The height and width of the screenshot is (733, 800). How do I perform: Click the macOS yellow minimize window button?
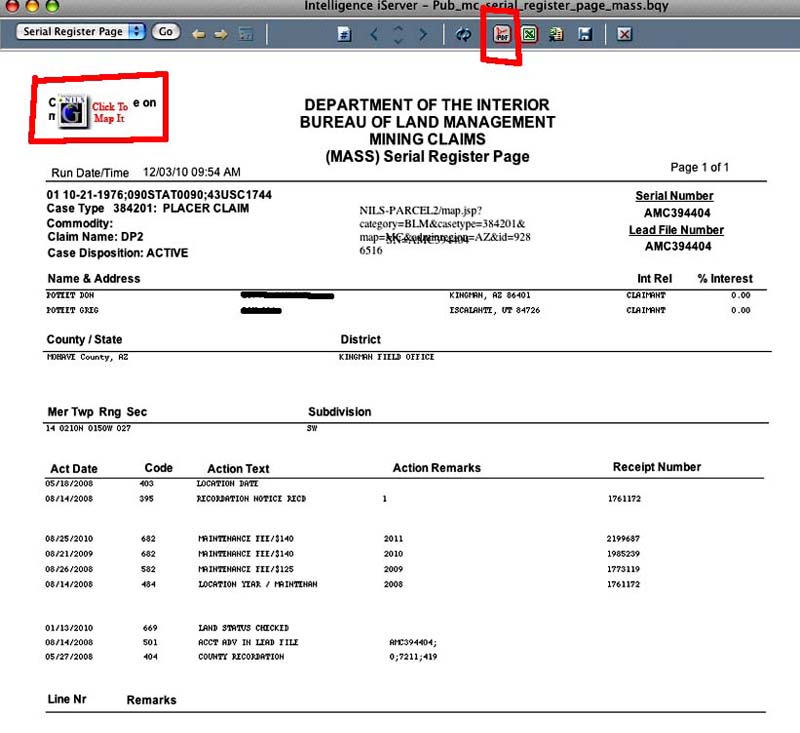(32, 5)
